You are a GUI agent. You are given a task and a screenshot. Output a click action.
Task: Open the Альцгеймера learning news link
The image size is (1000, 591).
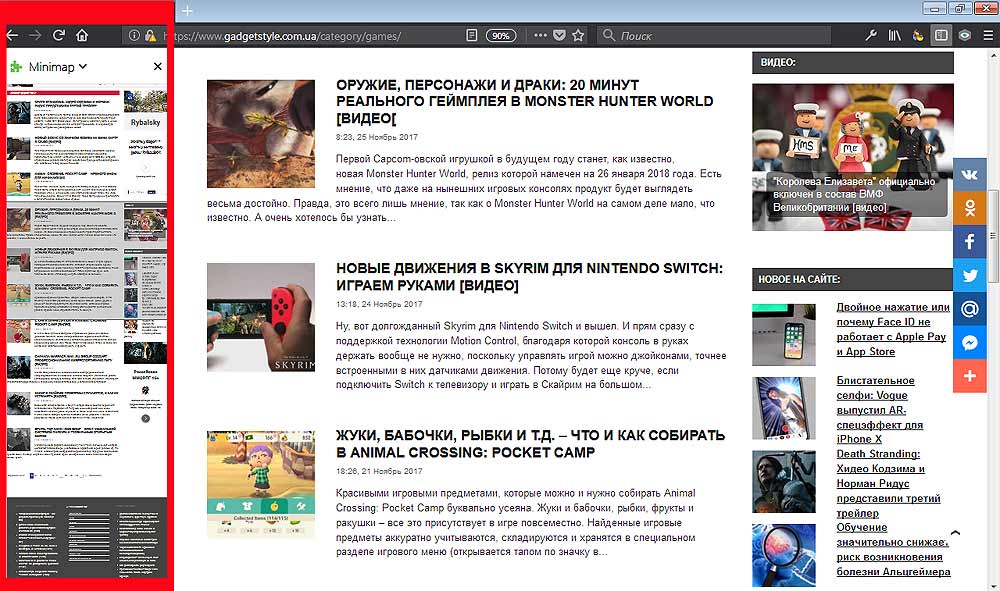(893, 550)
